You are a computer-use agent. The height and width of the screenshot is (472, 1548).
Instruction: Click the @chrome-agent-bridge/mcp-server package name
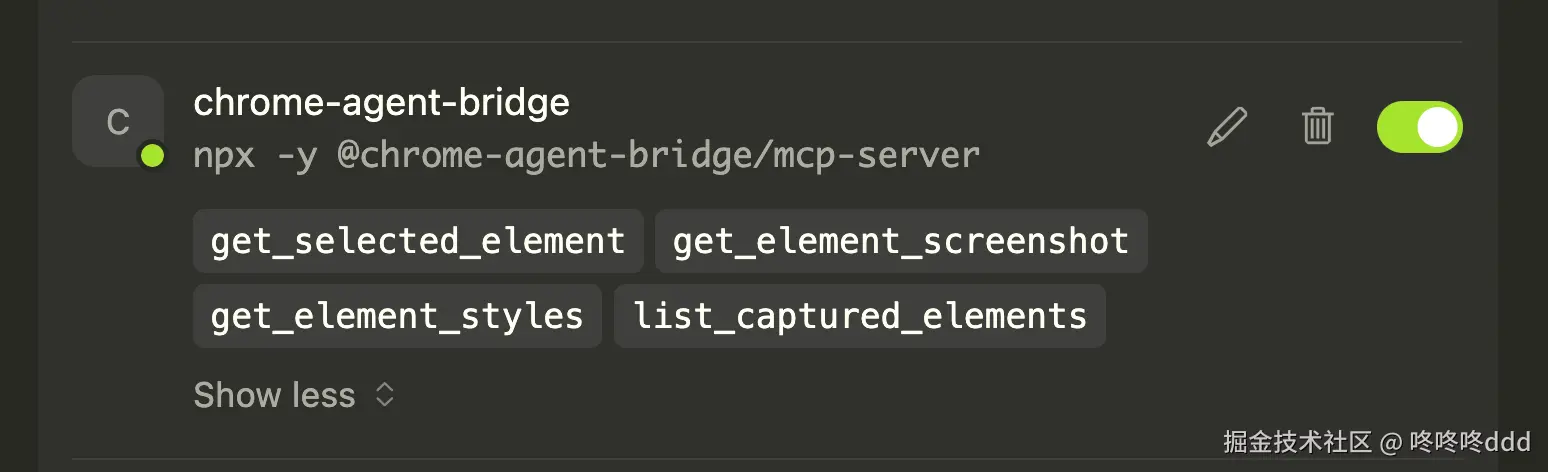[x=658, y=155]
